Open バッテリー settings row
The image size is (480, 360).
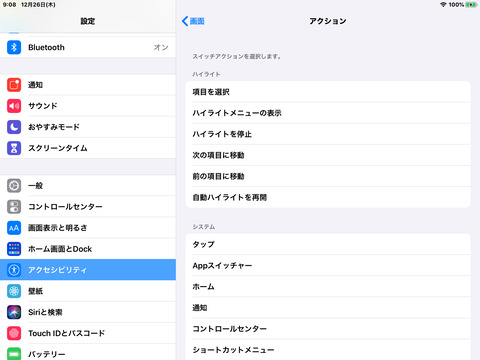pos(88,353)
